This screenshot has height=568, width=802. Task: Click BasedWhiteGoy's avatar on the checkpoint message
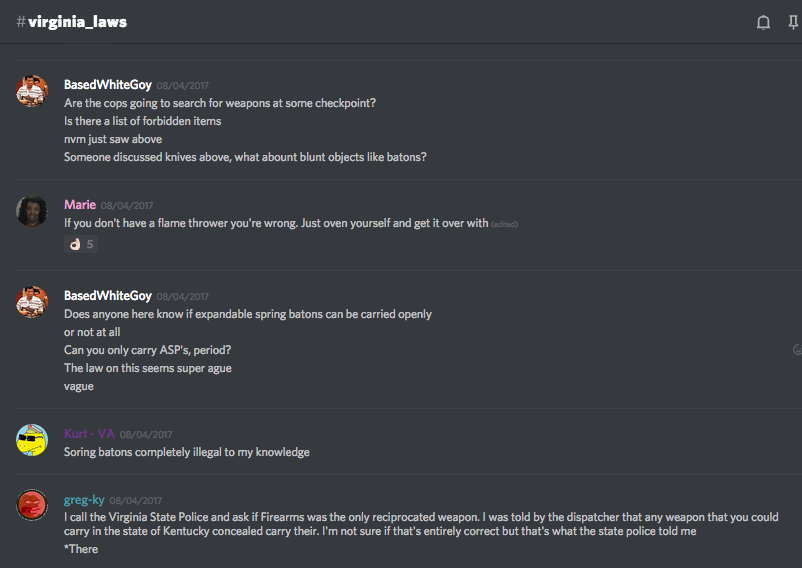coord(32,91)
